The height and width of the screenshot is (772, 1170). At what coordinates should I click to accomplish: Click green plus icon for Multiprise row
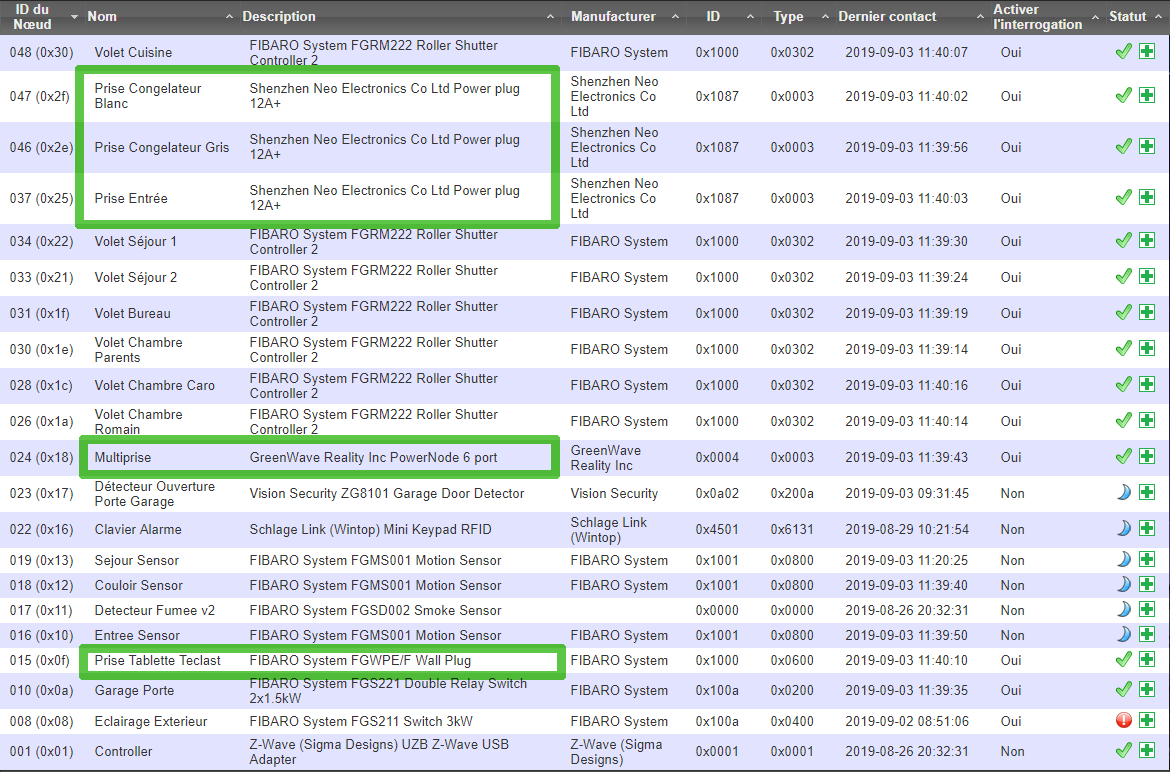coord(1146,457)
